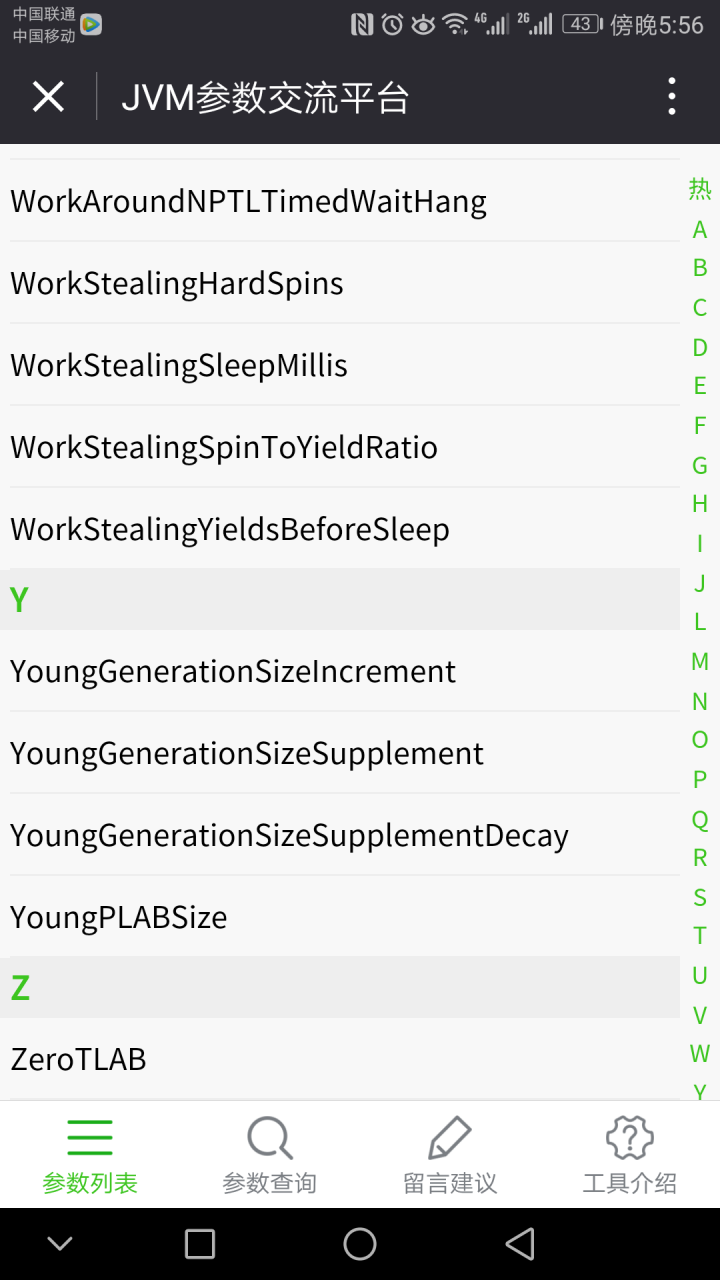Viewport: 720px width, 1280px height.
Task: Jump to letter W in side index
Action: coord(700,1054)
